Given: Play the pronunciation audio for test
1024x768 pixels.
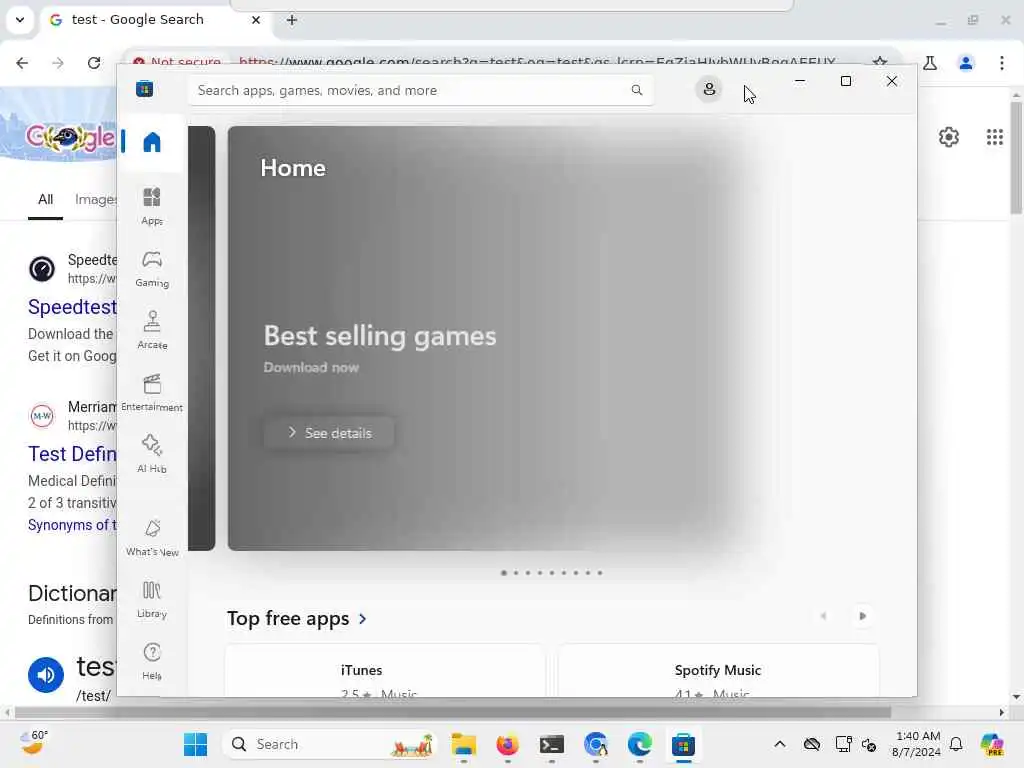Looking at the screenshot, I should click(x=46, y=675).
